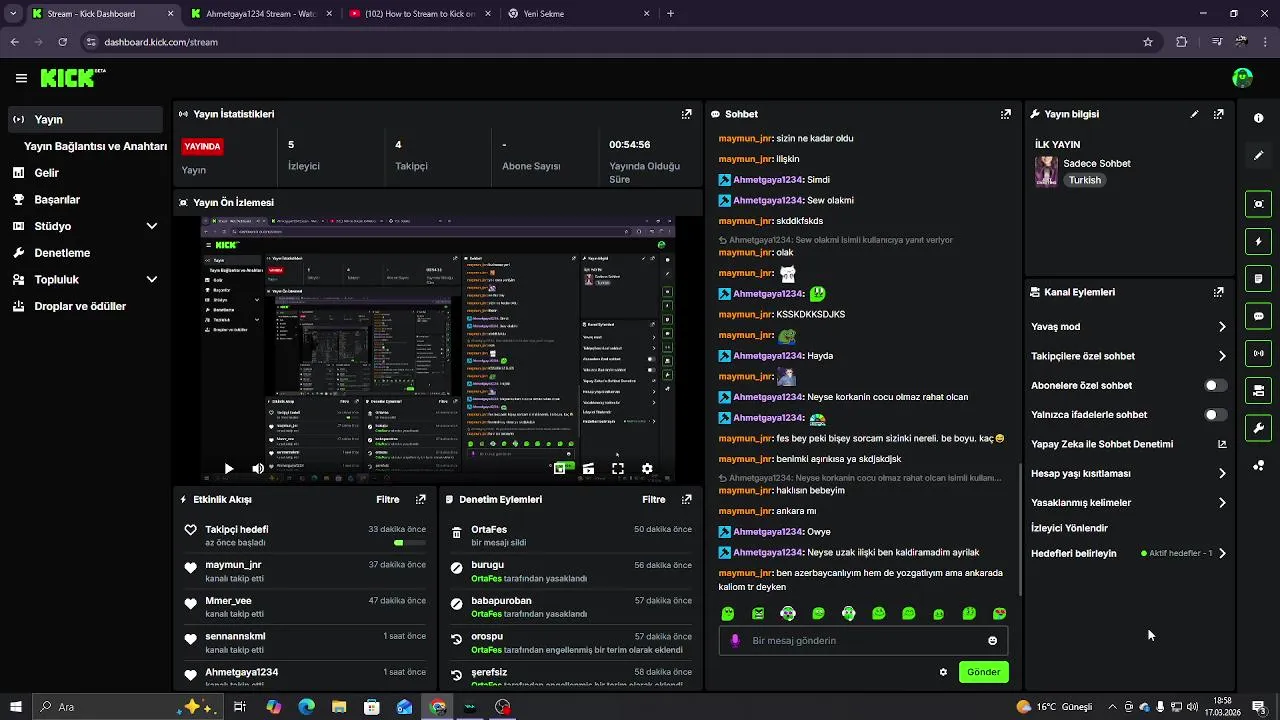
Task: Expand Yasaklanmış kelimeler settings
Action: tap(1222, 503)
